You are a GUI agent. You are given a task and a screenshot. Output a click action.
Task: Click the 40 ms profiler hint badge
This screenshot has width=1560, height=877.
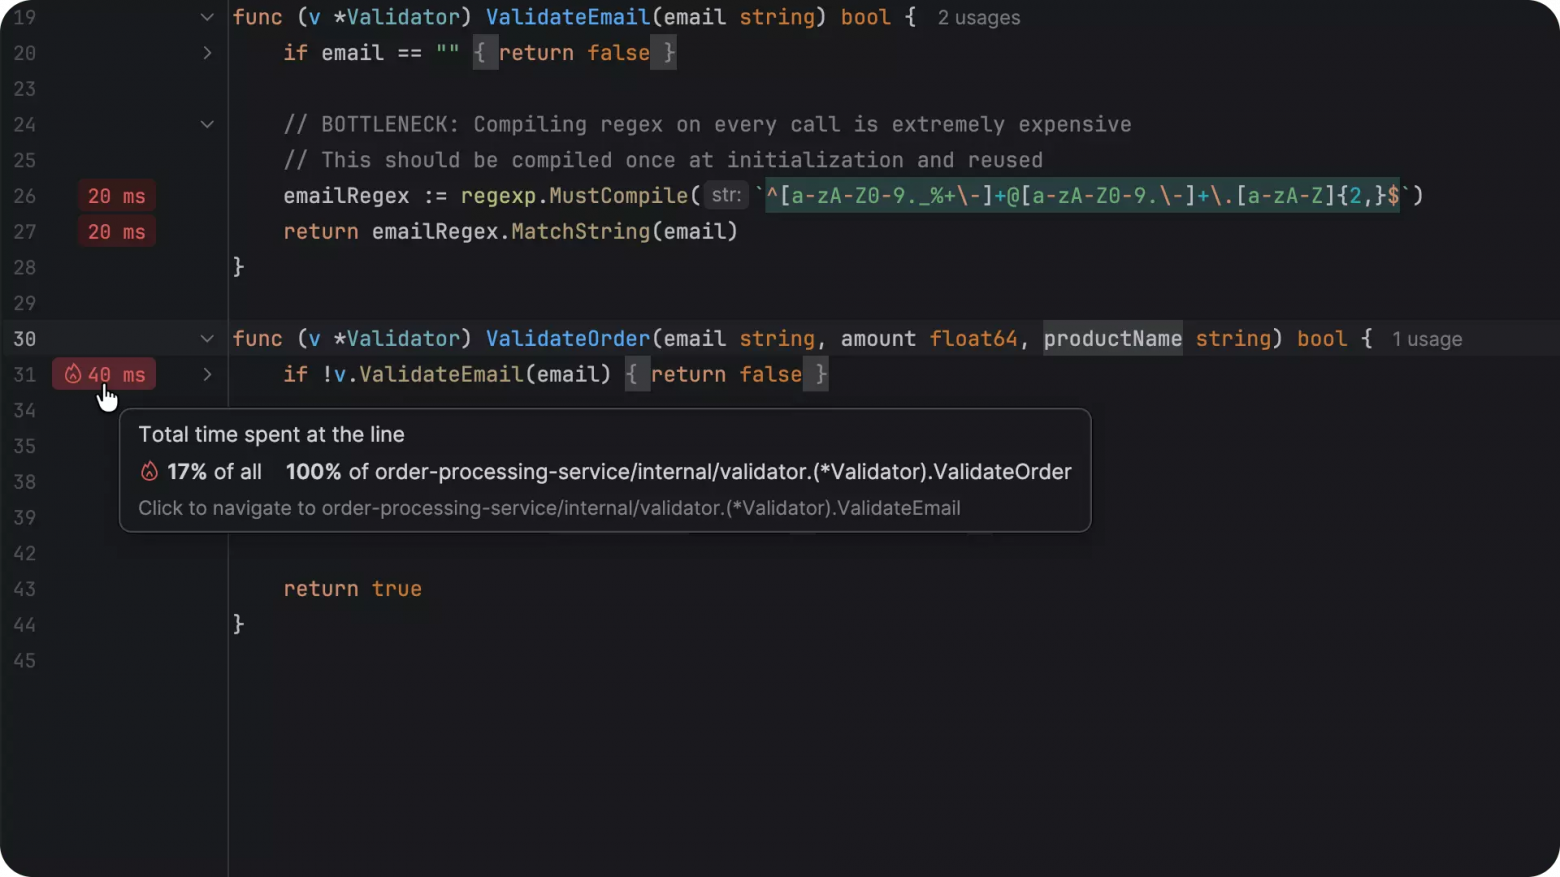(104, 374)
